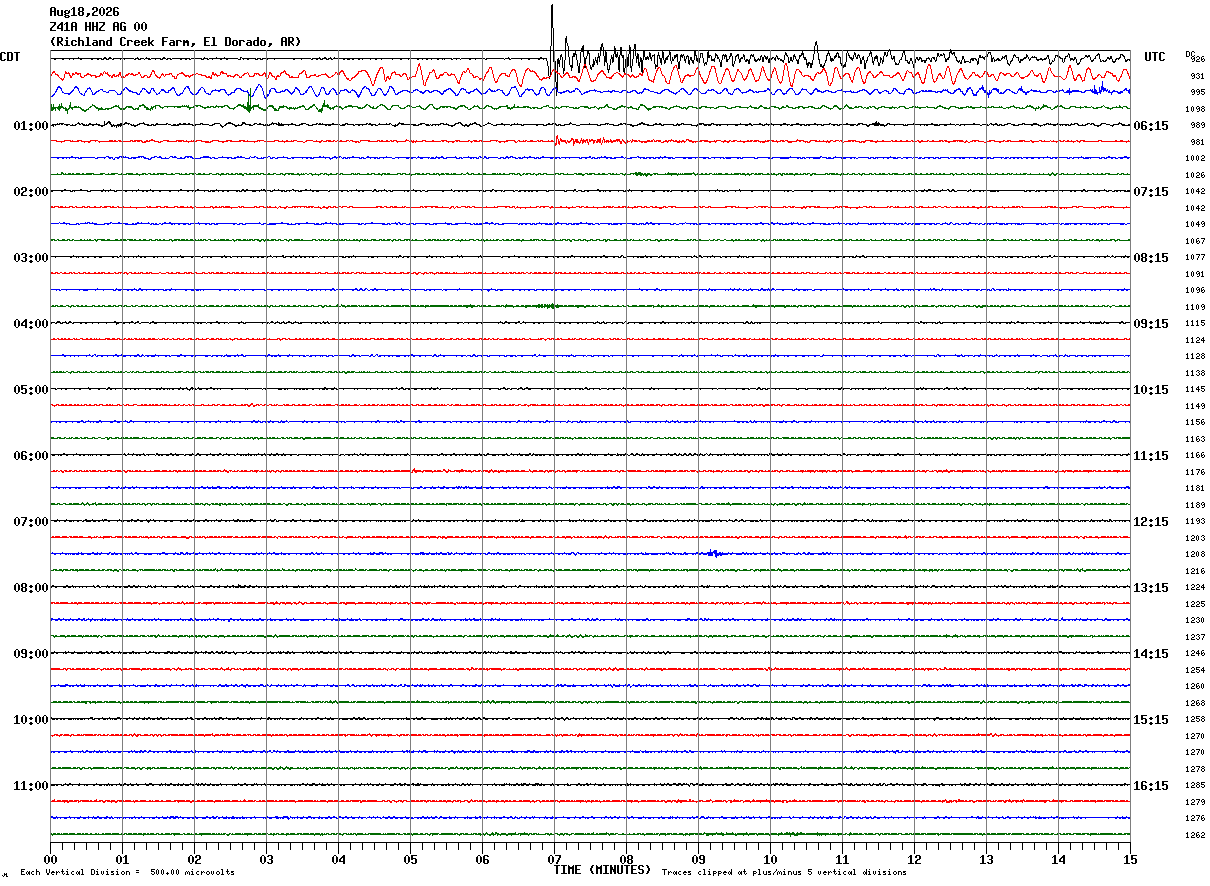
Task: Click the "06:00" CDT hour label
Action: (31, 456)
